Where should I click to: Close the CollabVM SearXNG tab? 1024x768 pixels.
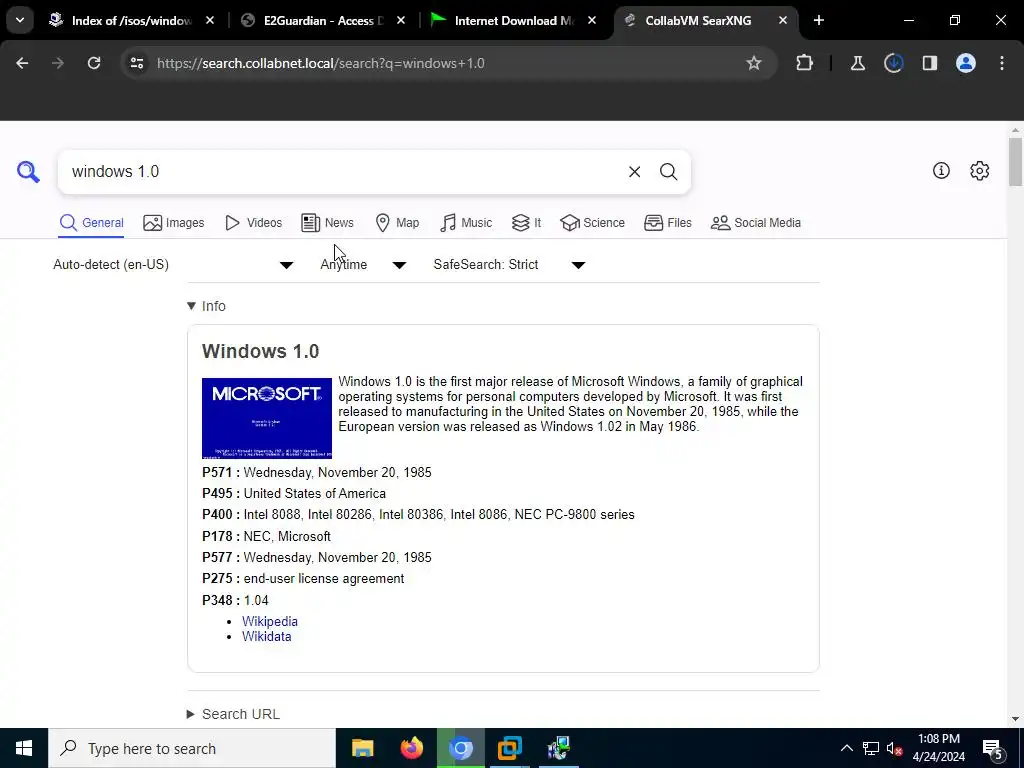pyautogui.click(x=782, y=20)
